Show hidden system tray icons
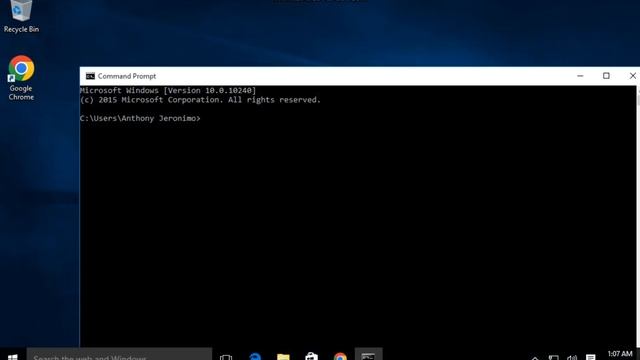640x360 pixels. [x=535, y=358]
